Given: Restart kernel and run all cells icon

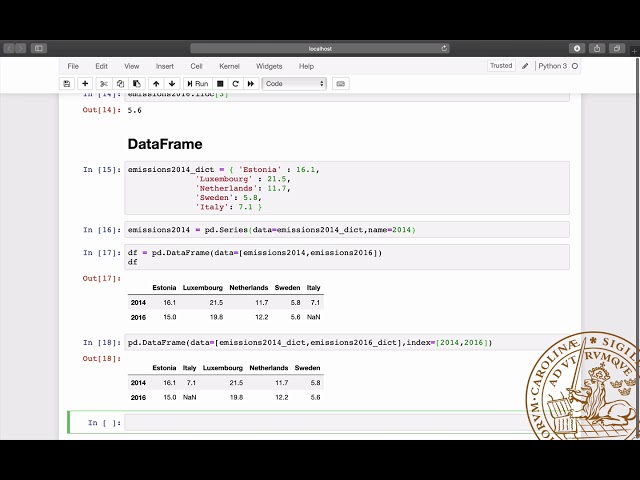Looking at the screenshot, I should (251, 84).
